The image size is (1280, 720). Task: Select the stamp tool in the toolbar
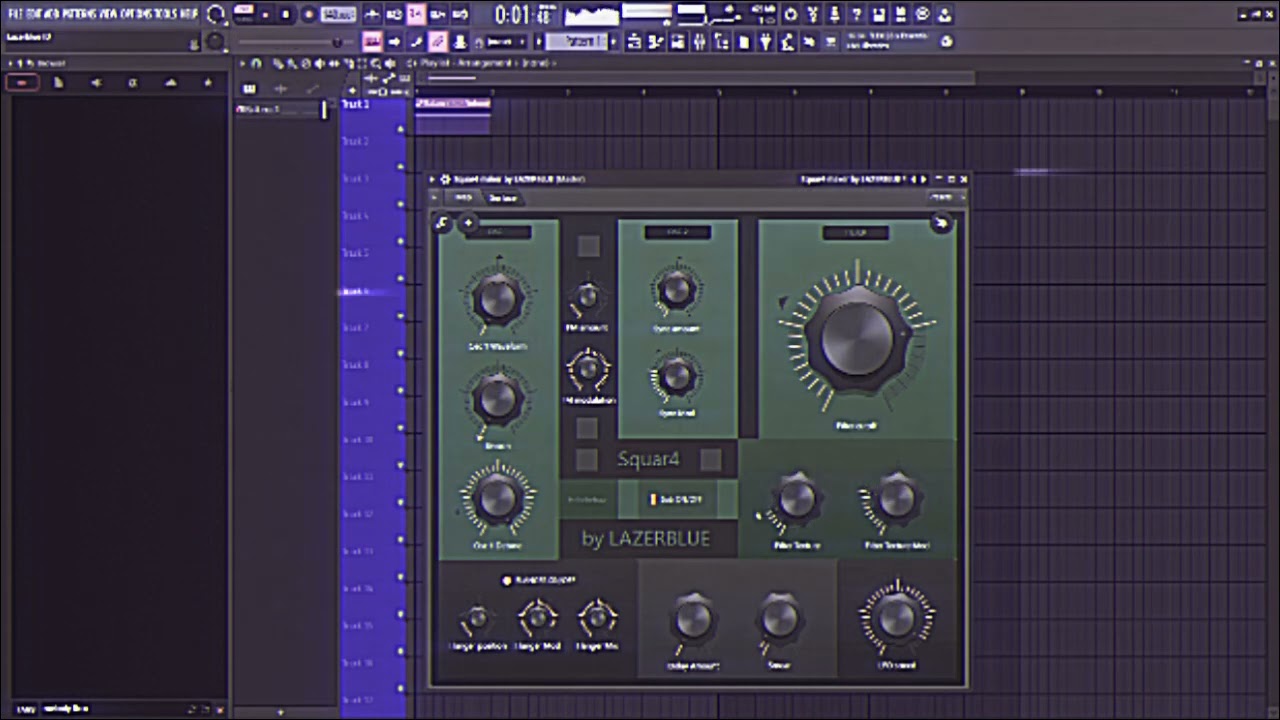point(459,42)
